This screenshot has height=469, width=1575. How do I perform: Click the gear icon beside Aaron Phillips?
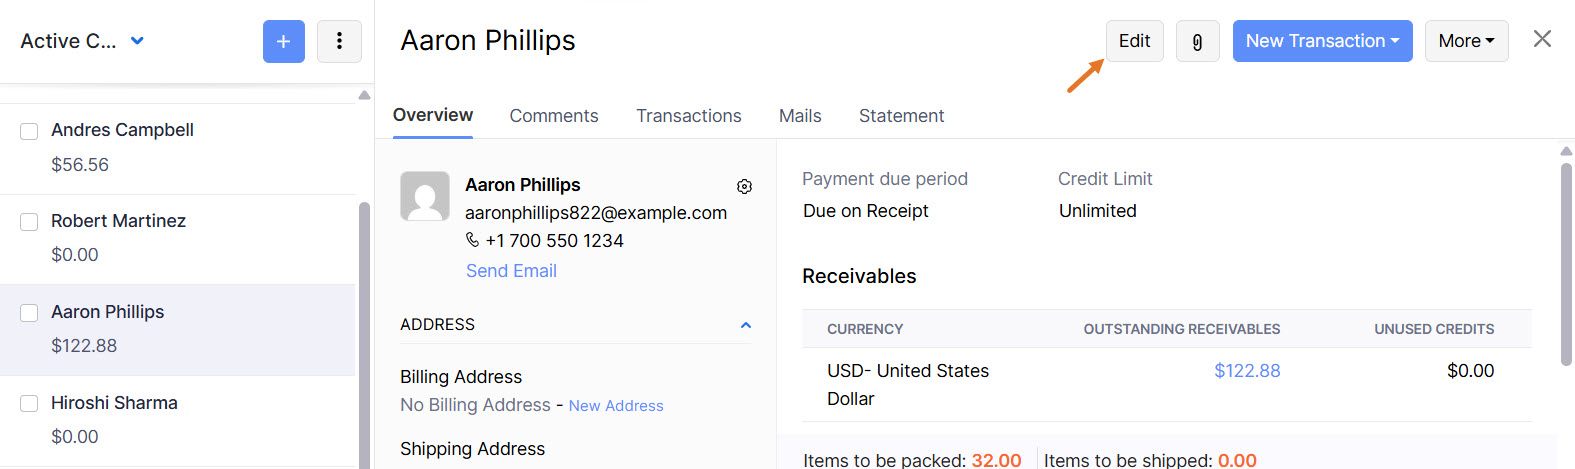click(744, 186)
